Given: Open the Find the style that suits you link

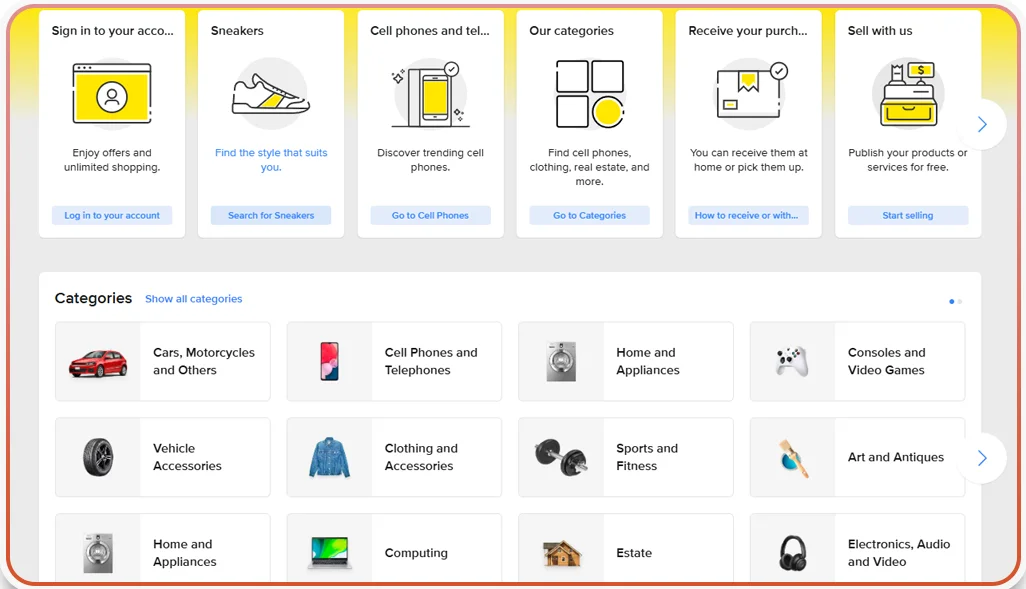Looking at the screenshot, I should [271, 159].
